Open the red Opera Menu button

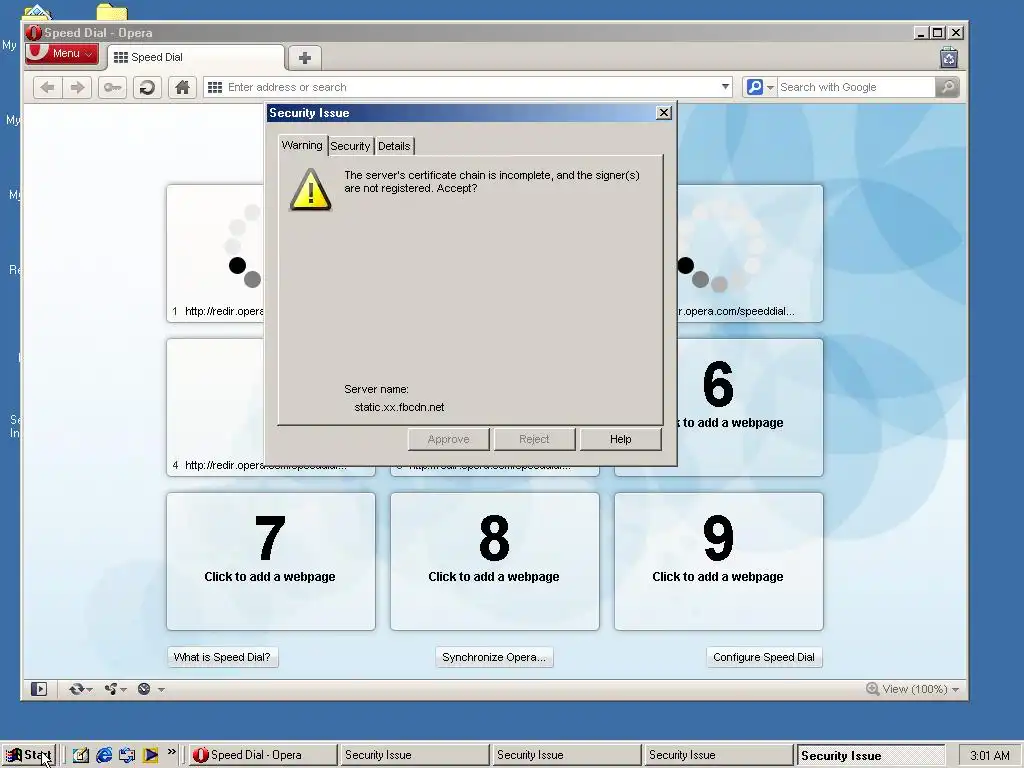(x=61, y=54)
